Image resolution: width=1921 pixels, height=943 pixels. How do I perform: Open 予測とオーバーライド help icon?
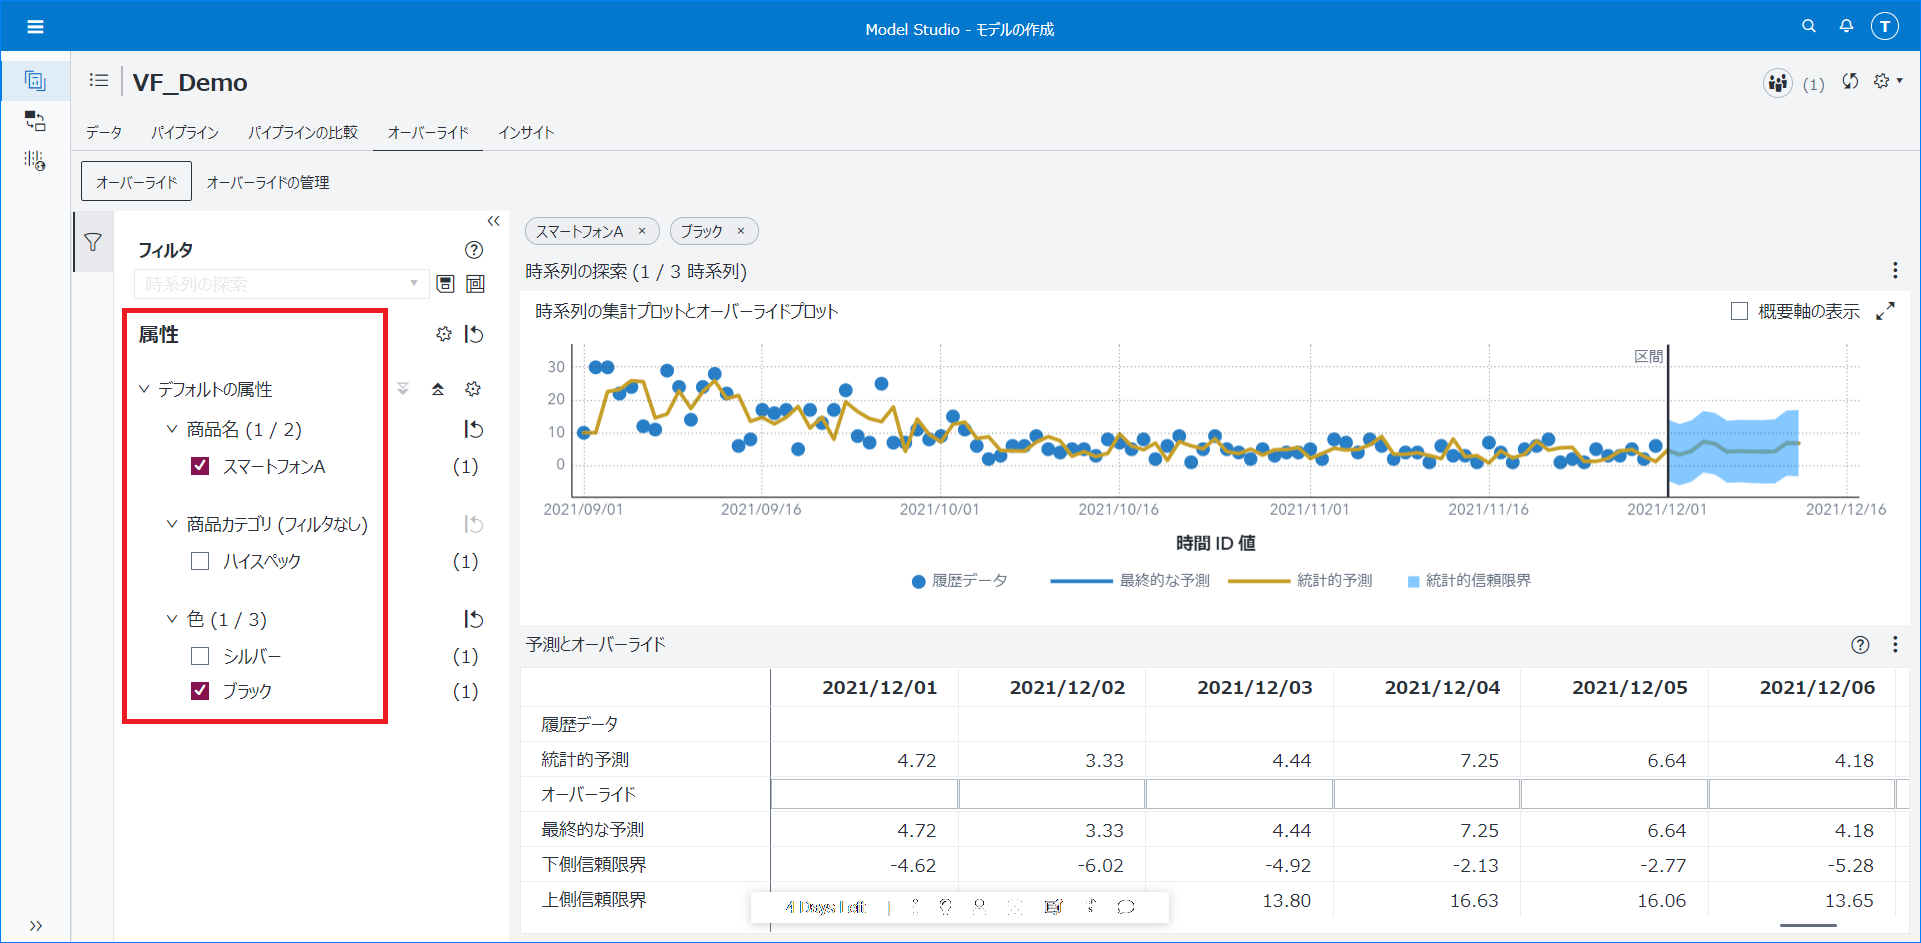(x=1860, y=645)
